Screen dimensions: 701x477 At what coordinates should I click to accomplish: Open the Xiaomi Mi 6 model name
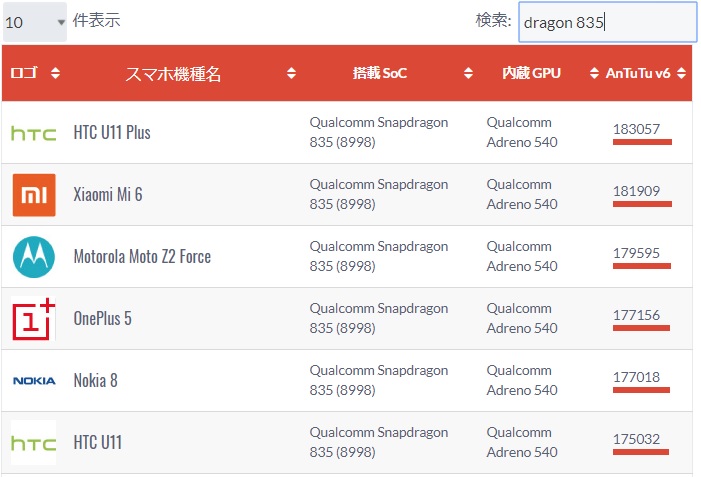[x=108, y=194]
